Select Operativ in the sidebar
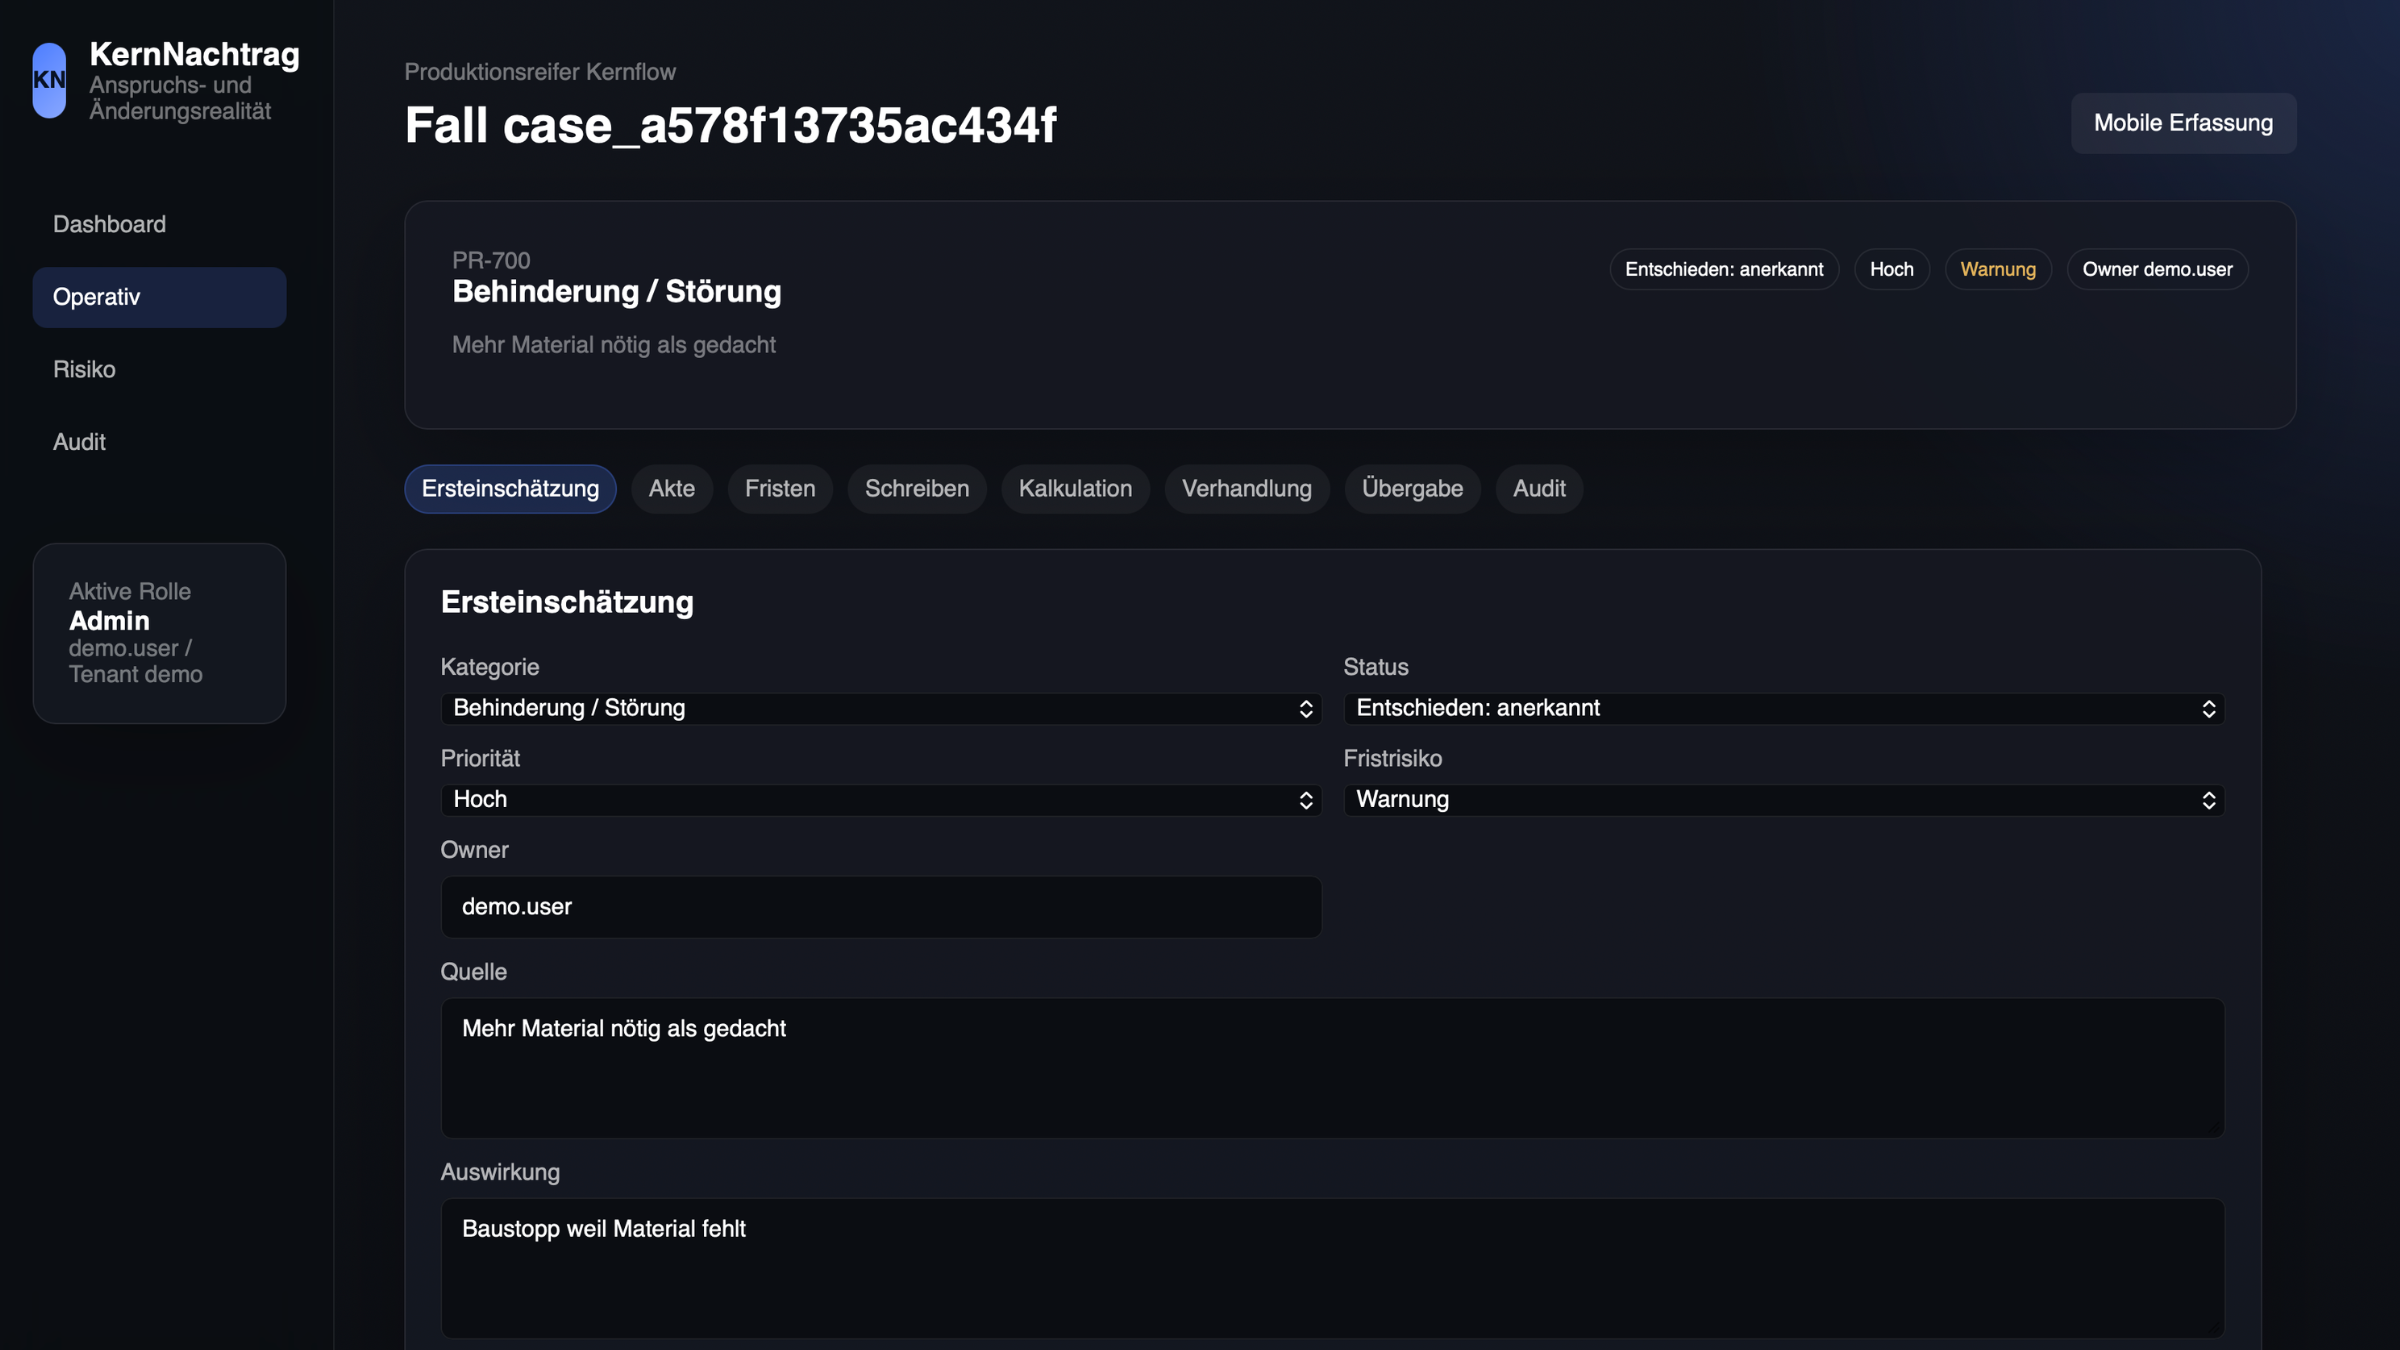 pos(159,297)
